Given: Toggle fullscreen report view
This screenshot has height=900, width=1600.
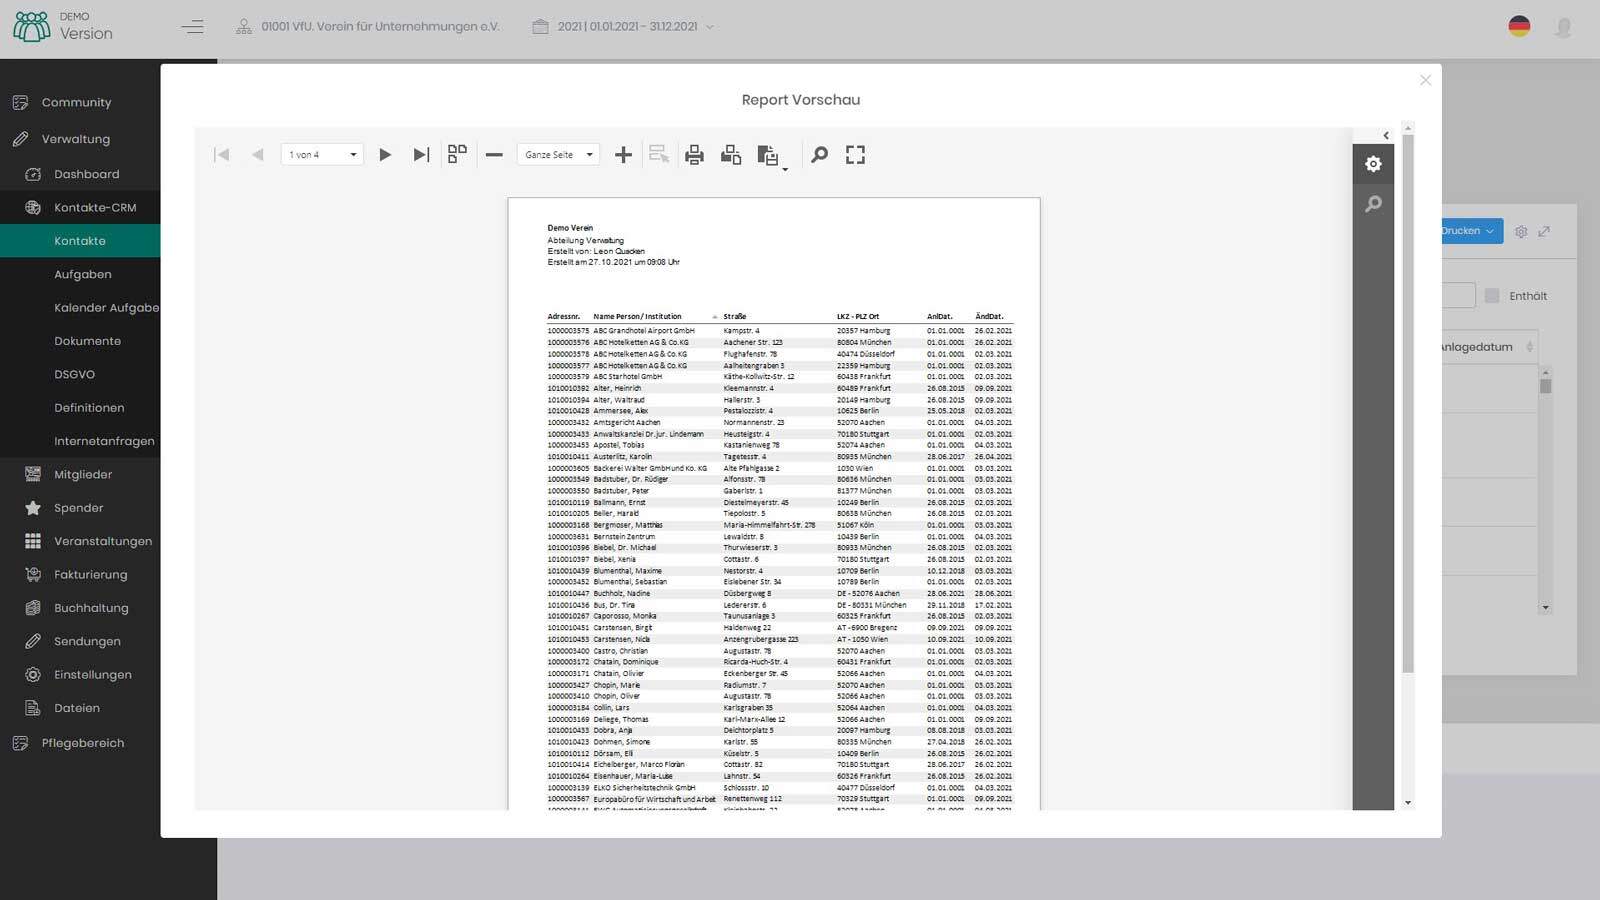Looking at the screenshot, I should [x=855, y=155].
